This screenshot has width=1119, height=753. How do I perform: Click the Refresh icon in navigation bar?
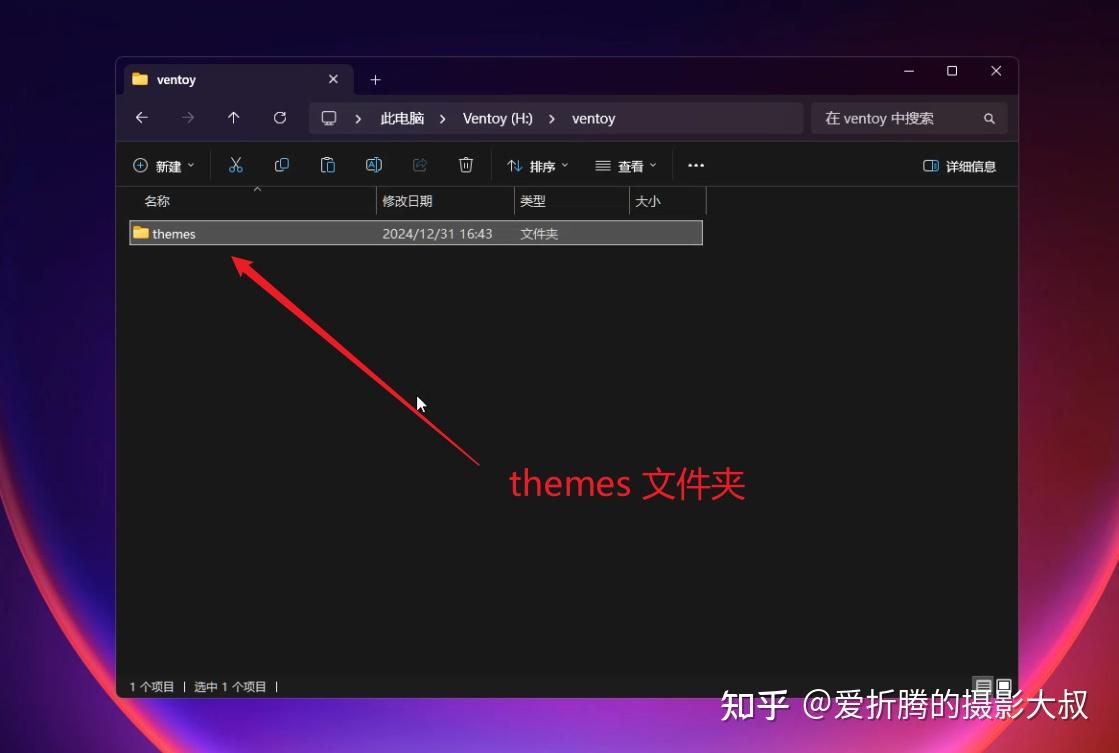tap(280, 118)
